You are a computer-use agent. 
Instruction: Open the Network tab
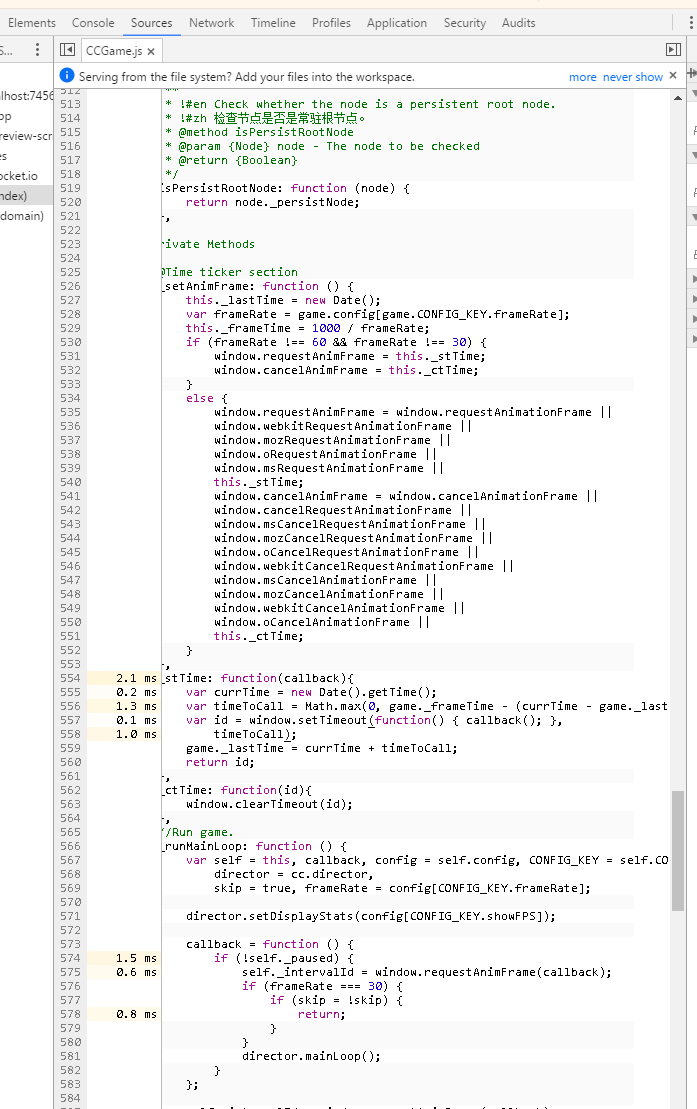[x=212, y=23]
